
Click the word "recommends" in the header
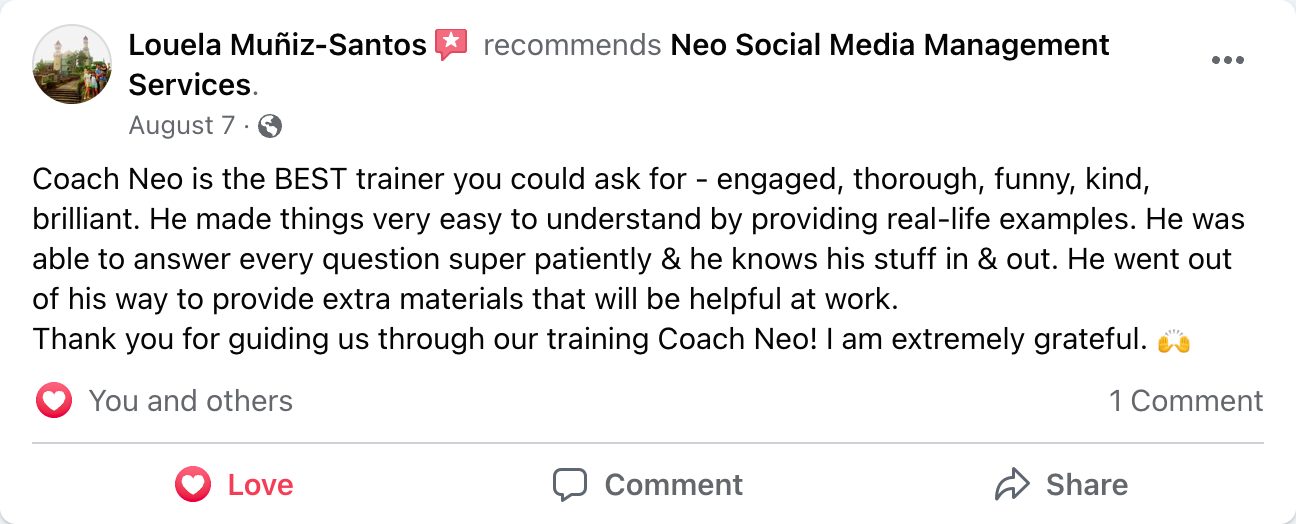click(x=572, y=45)
